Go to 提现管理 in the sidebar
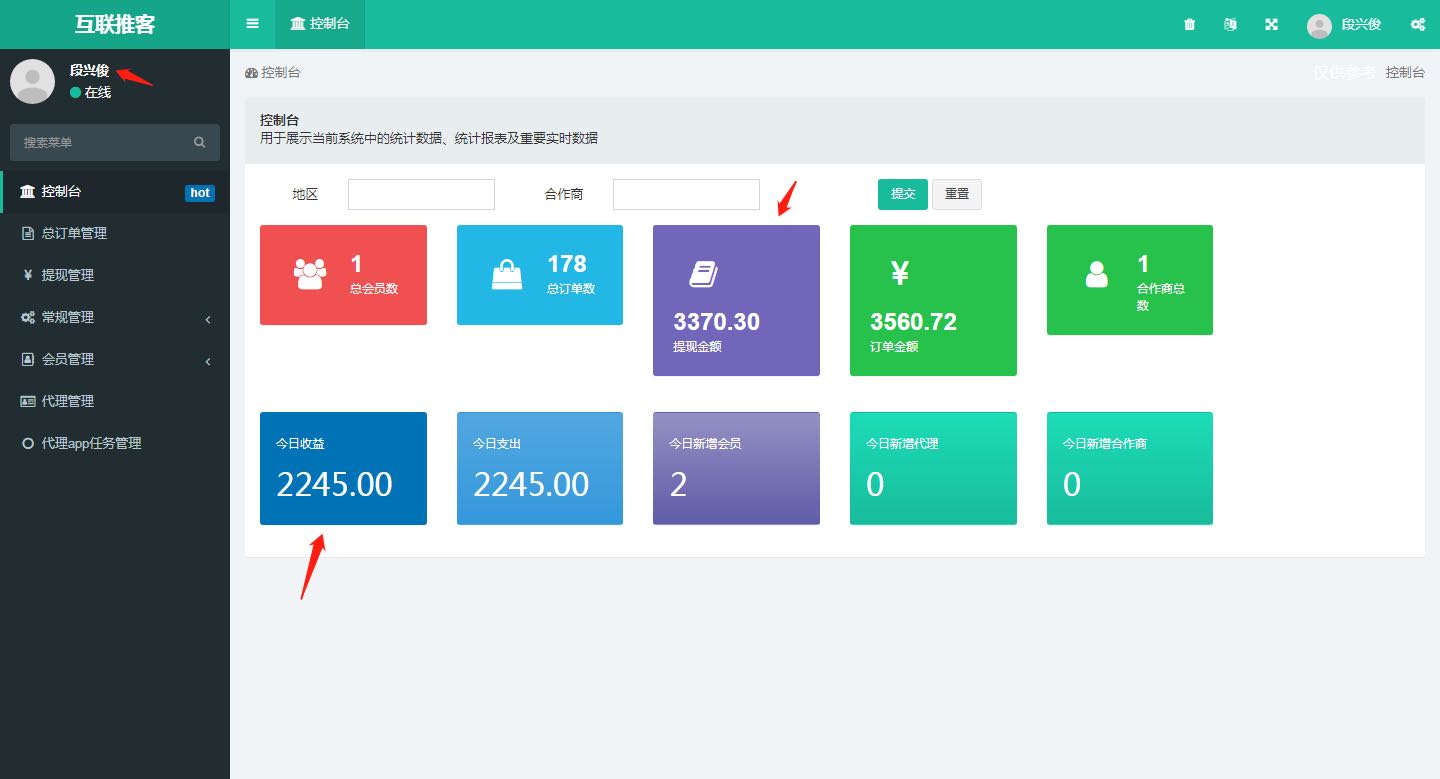 (x=67, y=275)
